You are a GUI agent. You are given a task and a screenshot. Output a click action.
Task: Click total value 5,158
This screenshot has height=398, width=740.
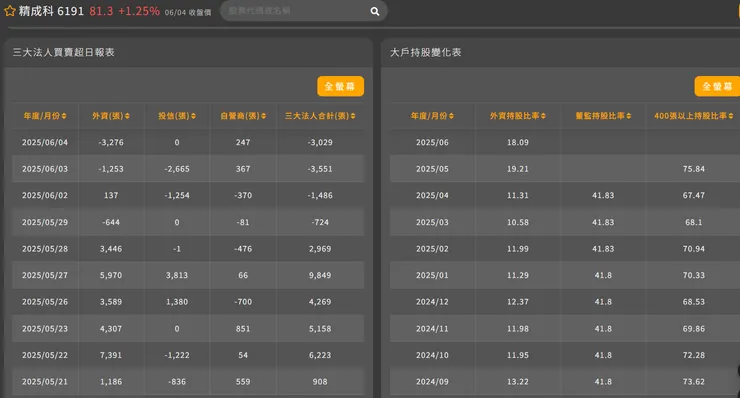(320, 328)
